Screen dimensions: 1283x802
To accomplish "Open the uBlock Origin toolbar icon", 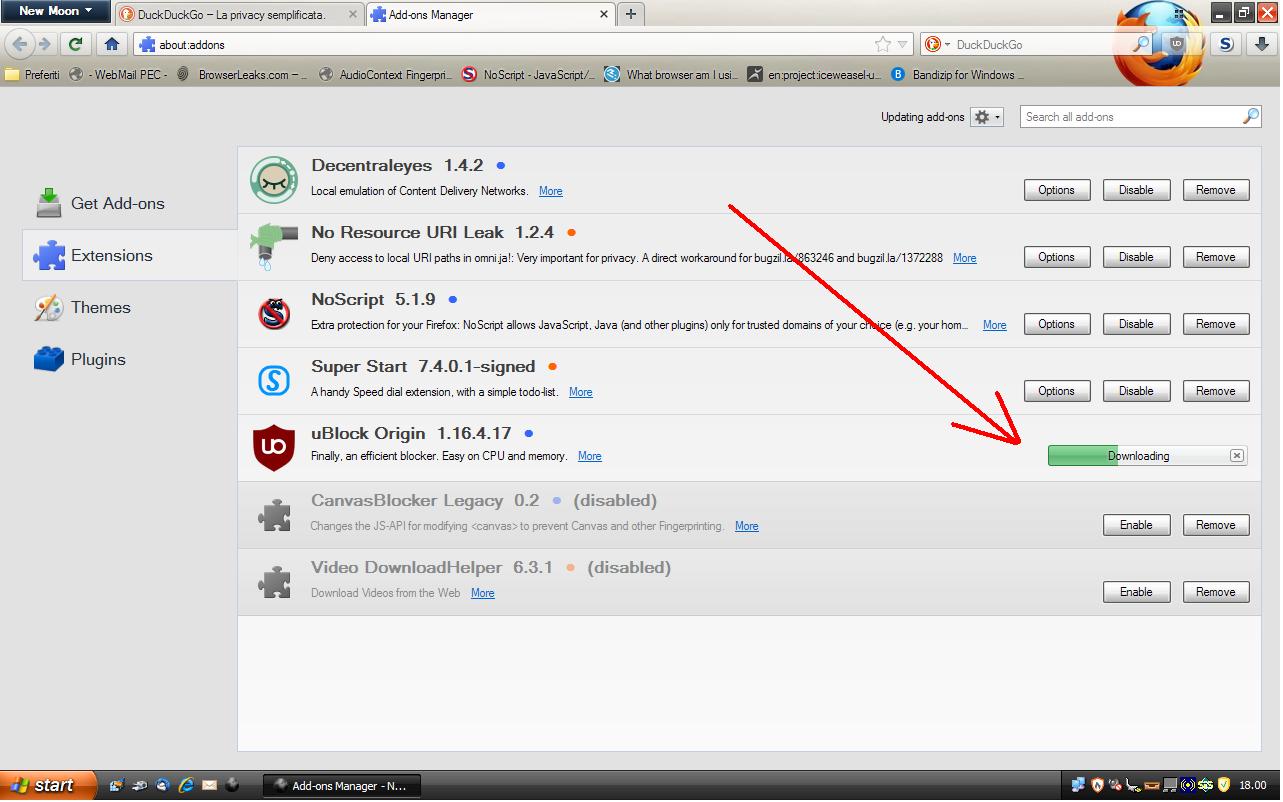I will [x=1177, y=44].
